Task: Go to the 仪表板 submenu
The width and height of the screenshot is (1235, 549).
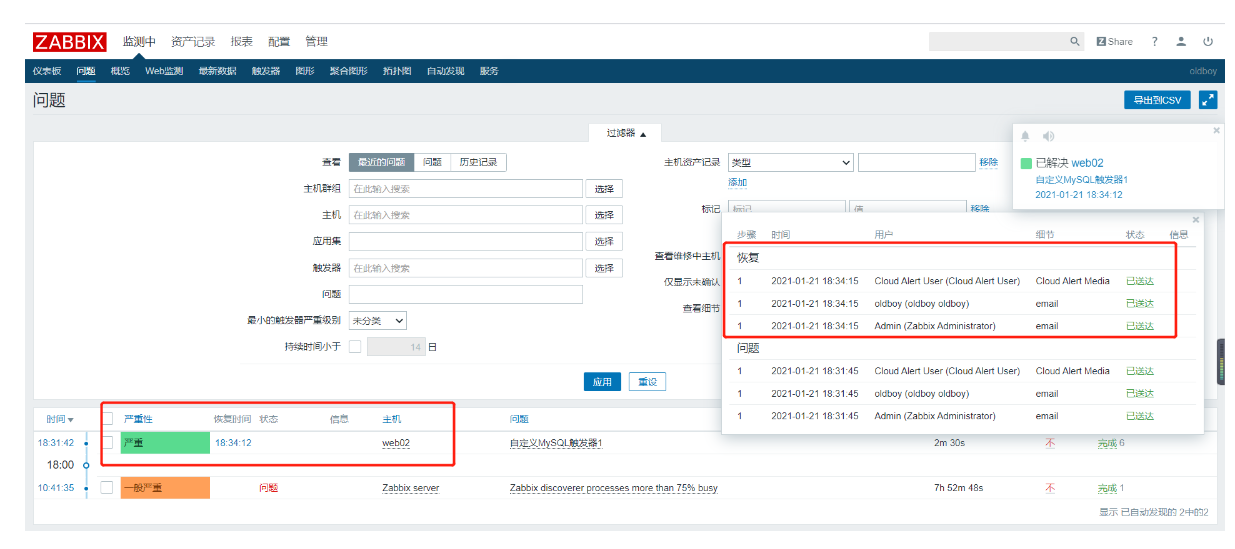Action: (47, 71)
